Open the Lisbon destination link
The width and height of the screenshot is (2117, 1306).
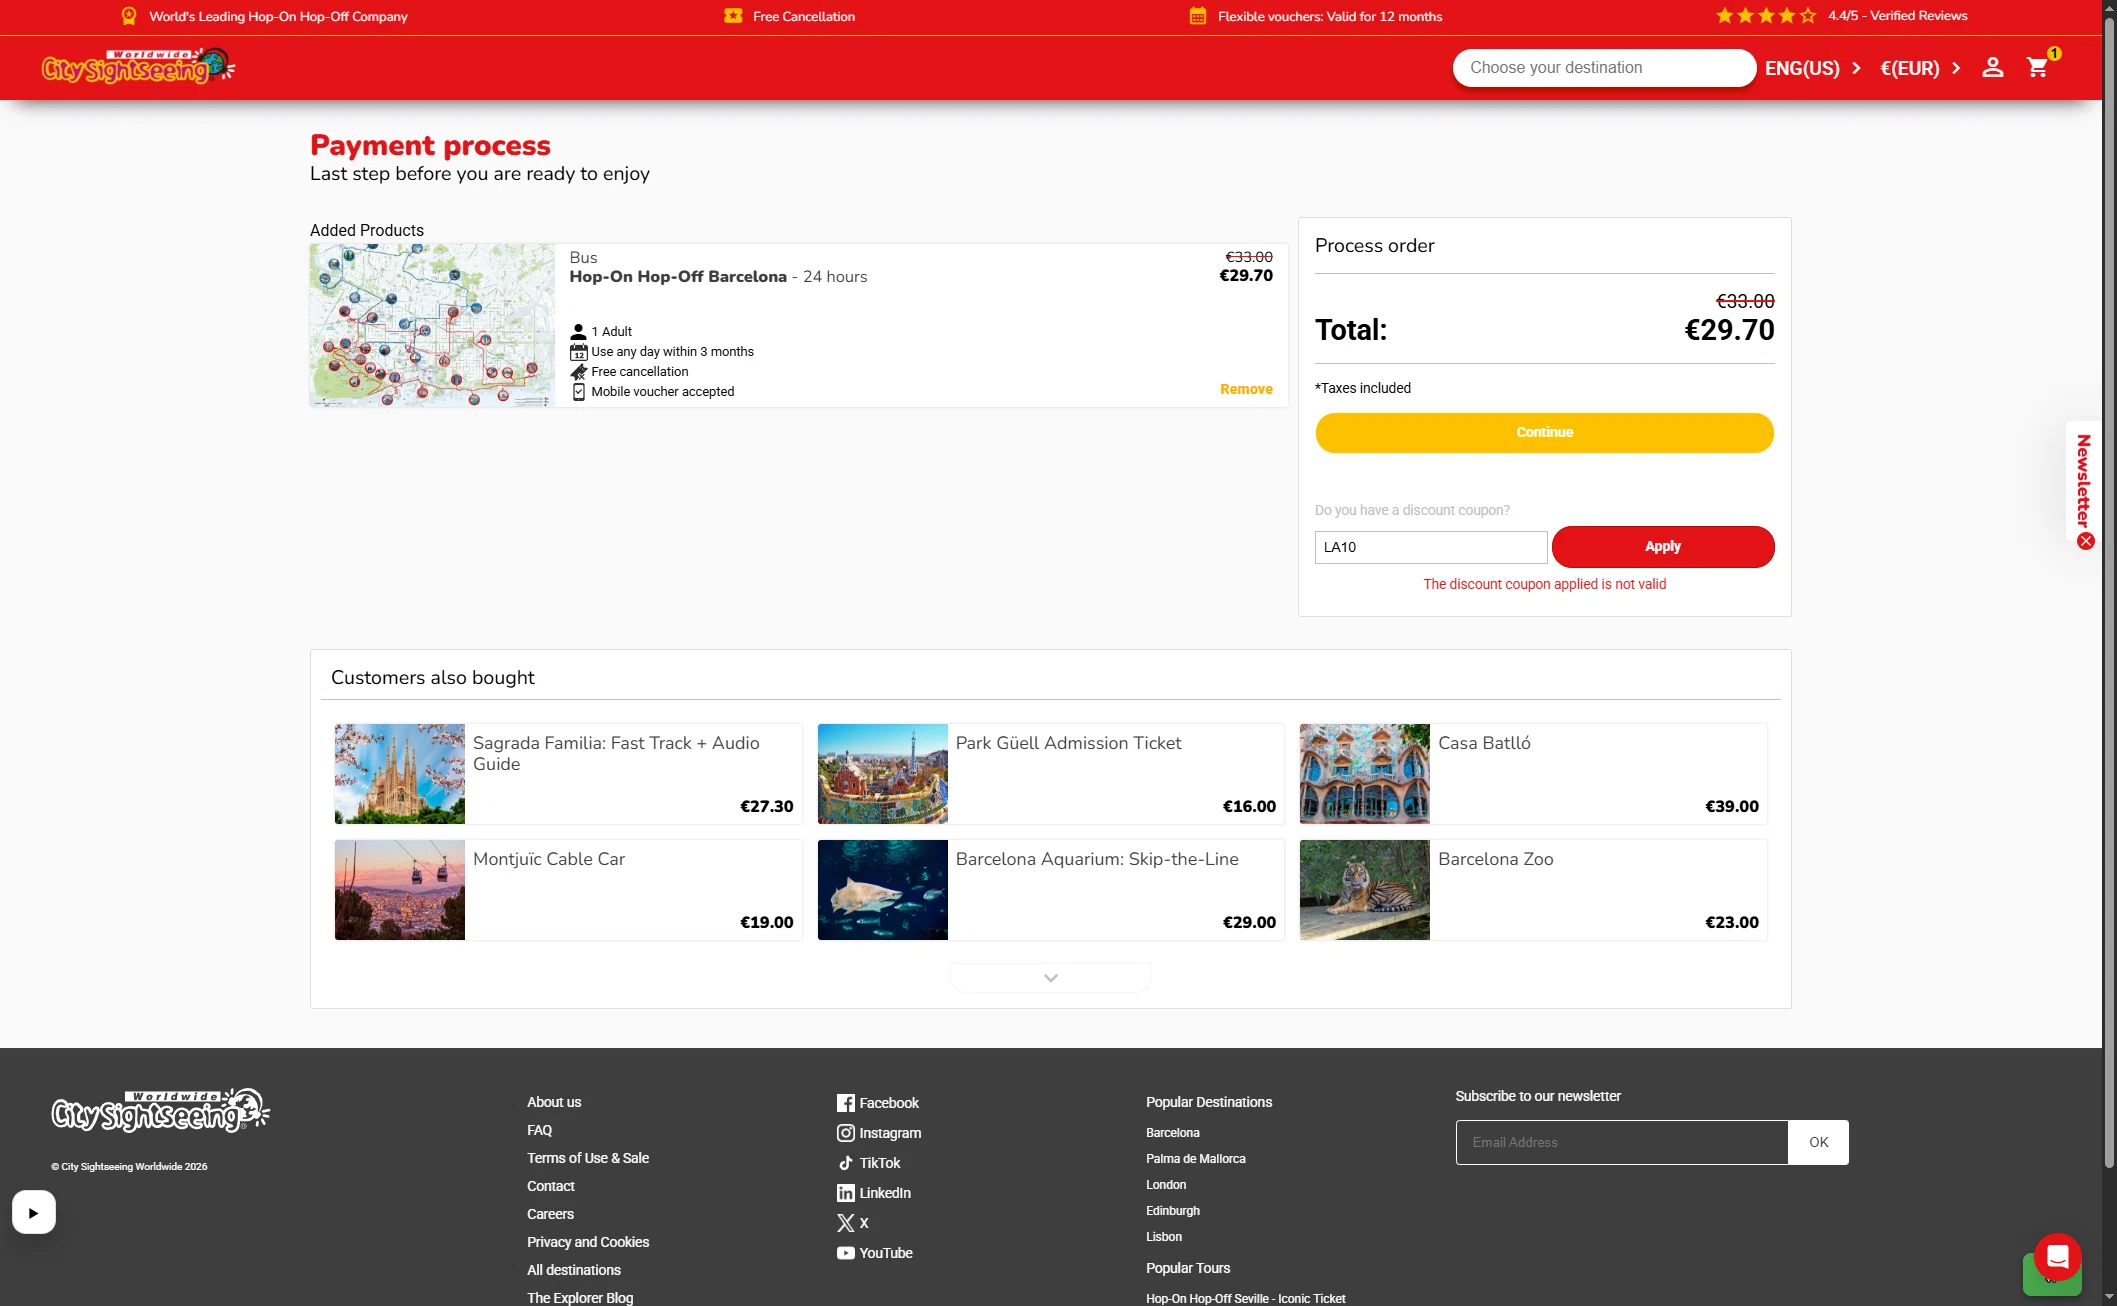pos(1164,1237)
